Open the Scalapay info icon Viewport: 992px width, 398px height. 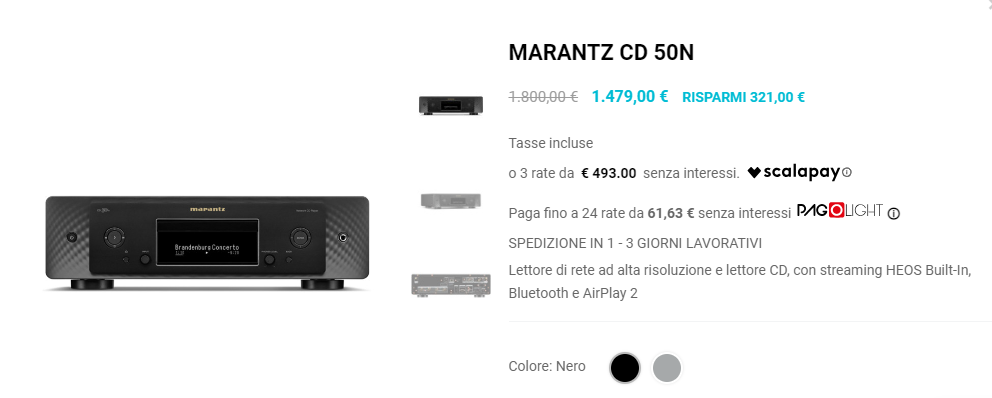pos(847,172)
